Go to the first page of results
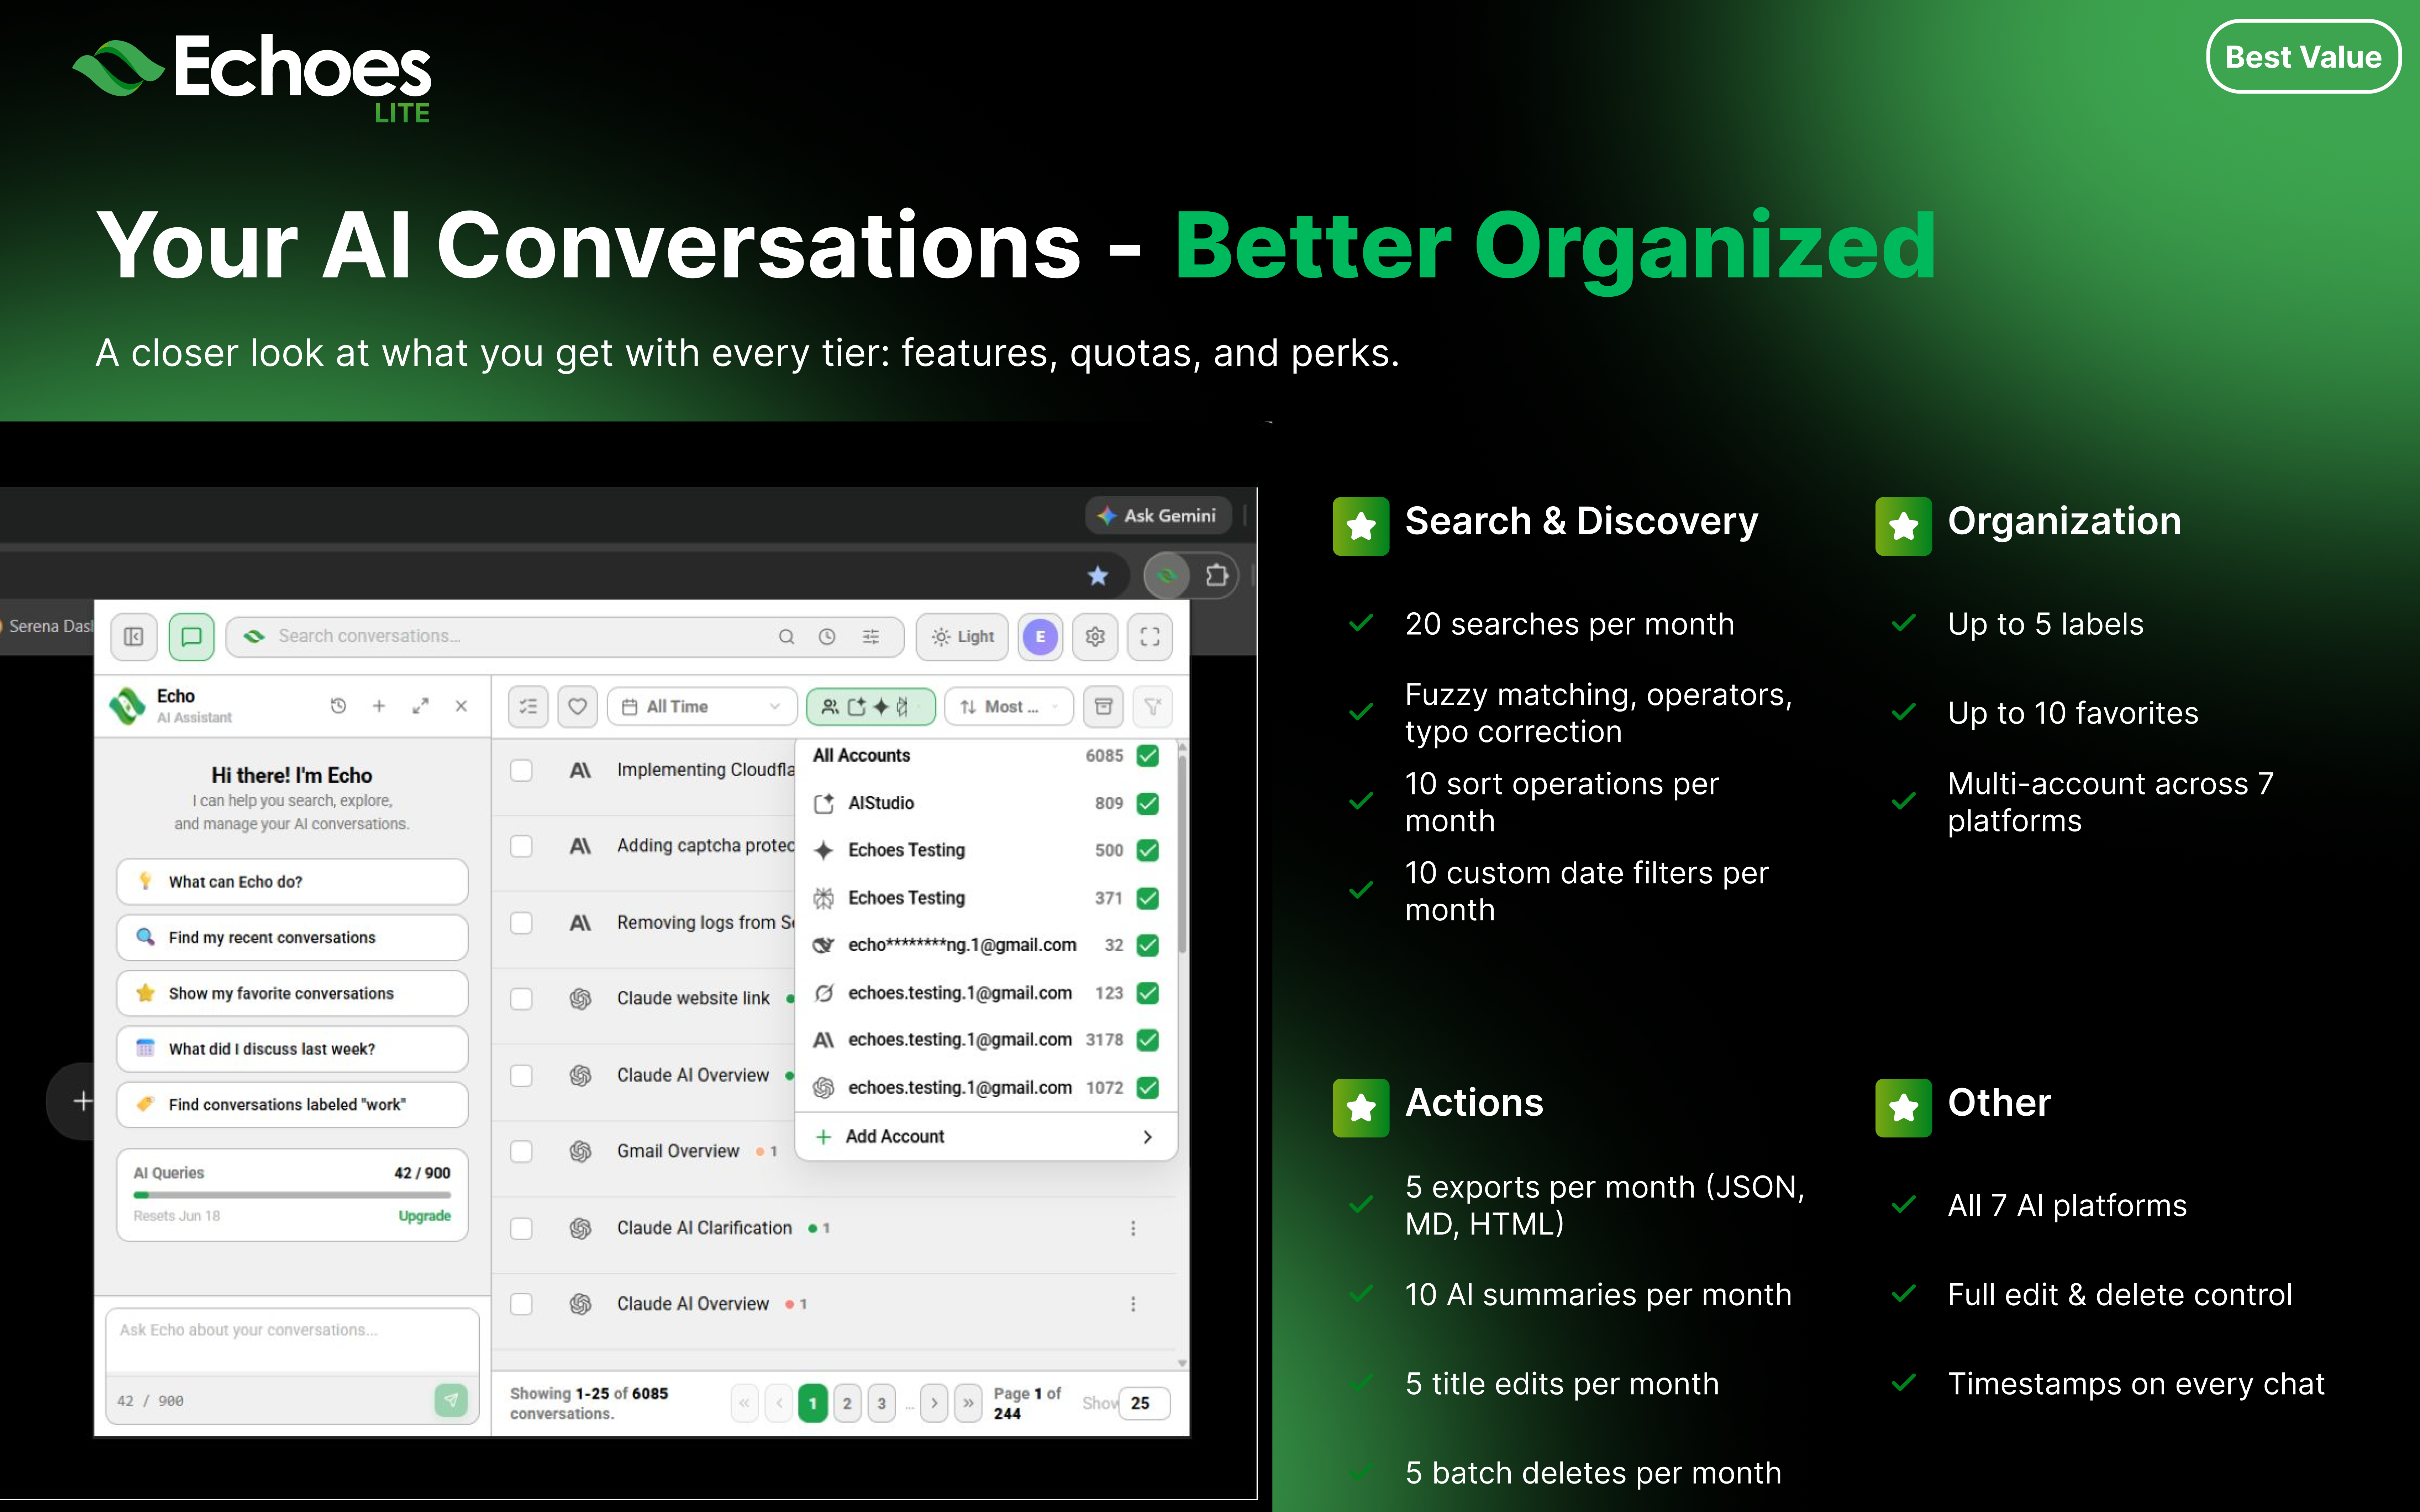 pyautogui.click(x=744, y=1403)
